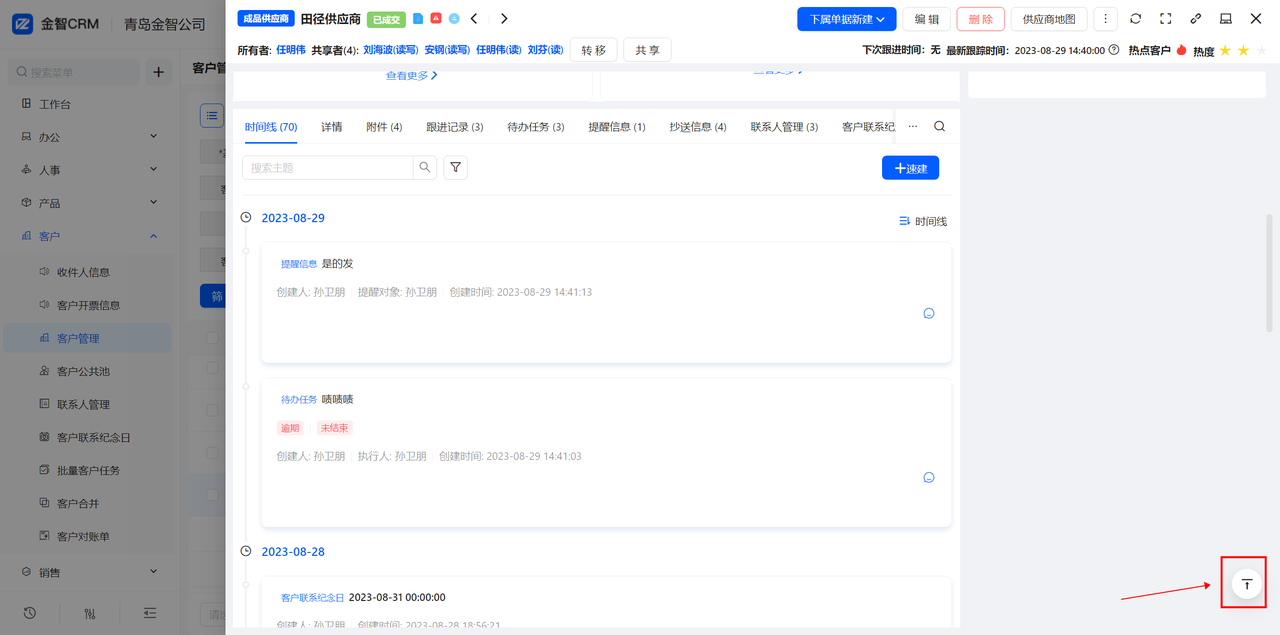Expand the 办公 sidebar menu
This screenshot has height=635, width=1280.
coord(86,137)
